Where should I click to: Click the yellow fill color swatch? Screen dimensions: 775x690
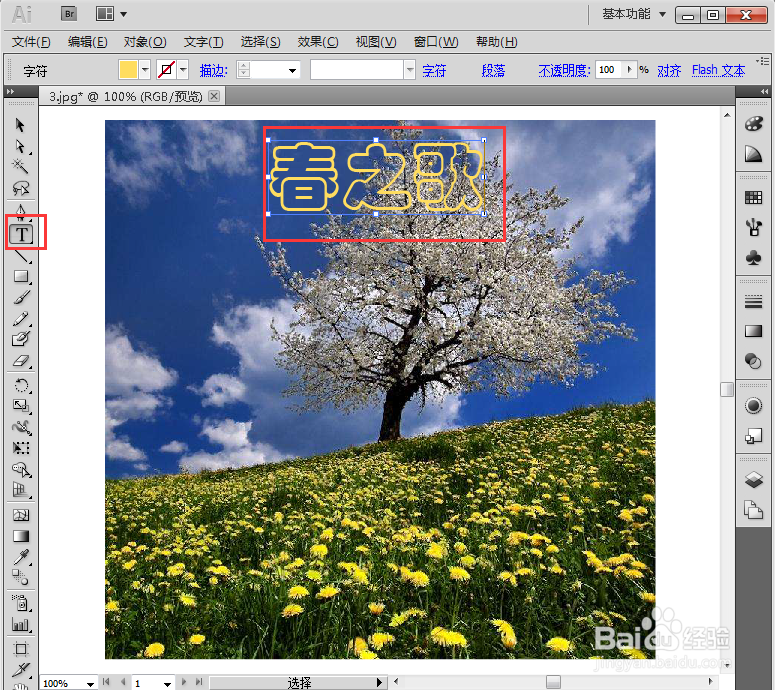click(x=128, y=70)
